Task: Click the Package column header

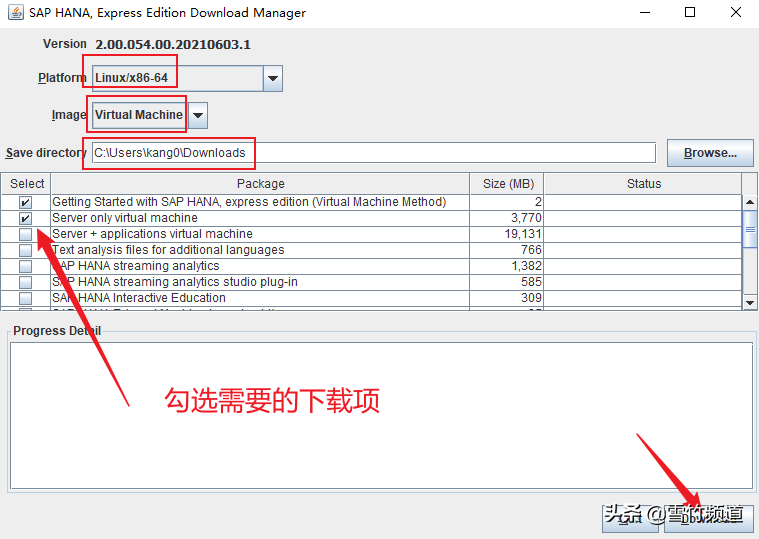Action: coord(260,184)
